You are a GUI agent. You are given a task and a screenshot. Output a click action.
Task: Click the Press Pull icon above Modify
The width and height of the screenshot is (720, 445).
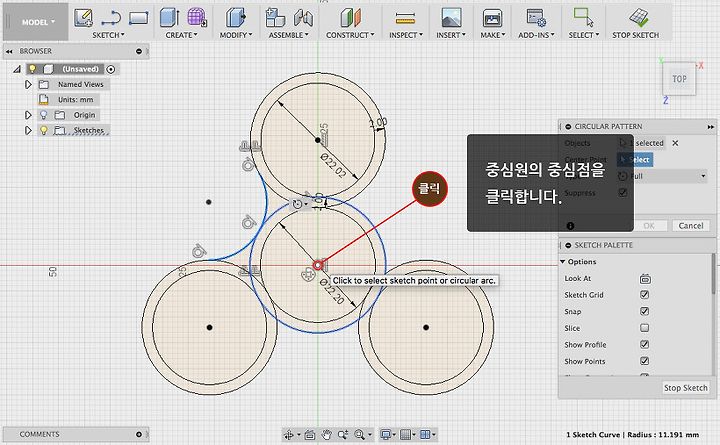click(236, 18)
